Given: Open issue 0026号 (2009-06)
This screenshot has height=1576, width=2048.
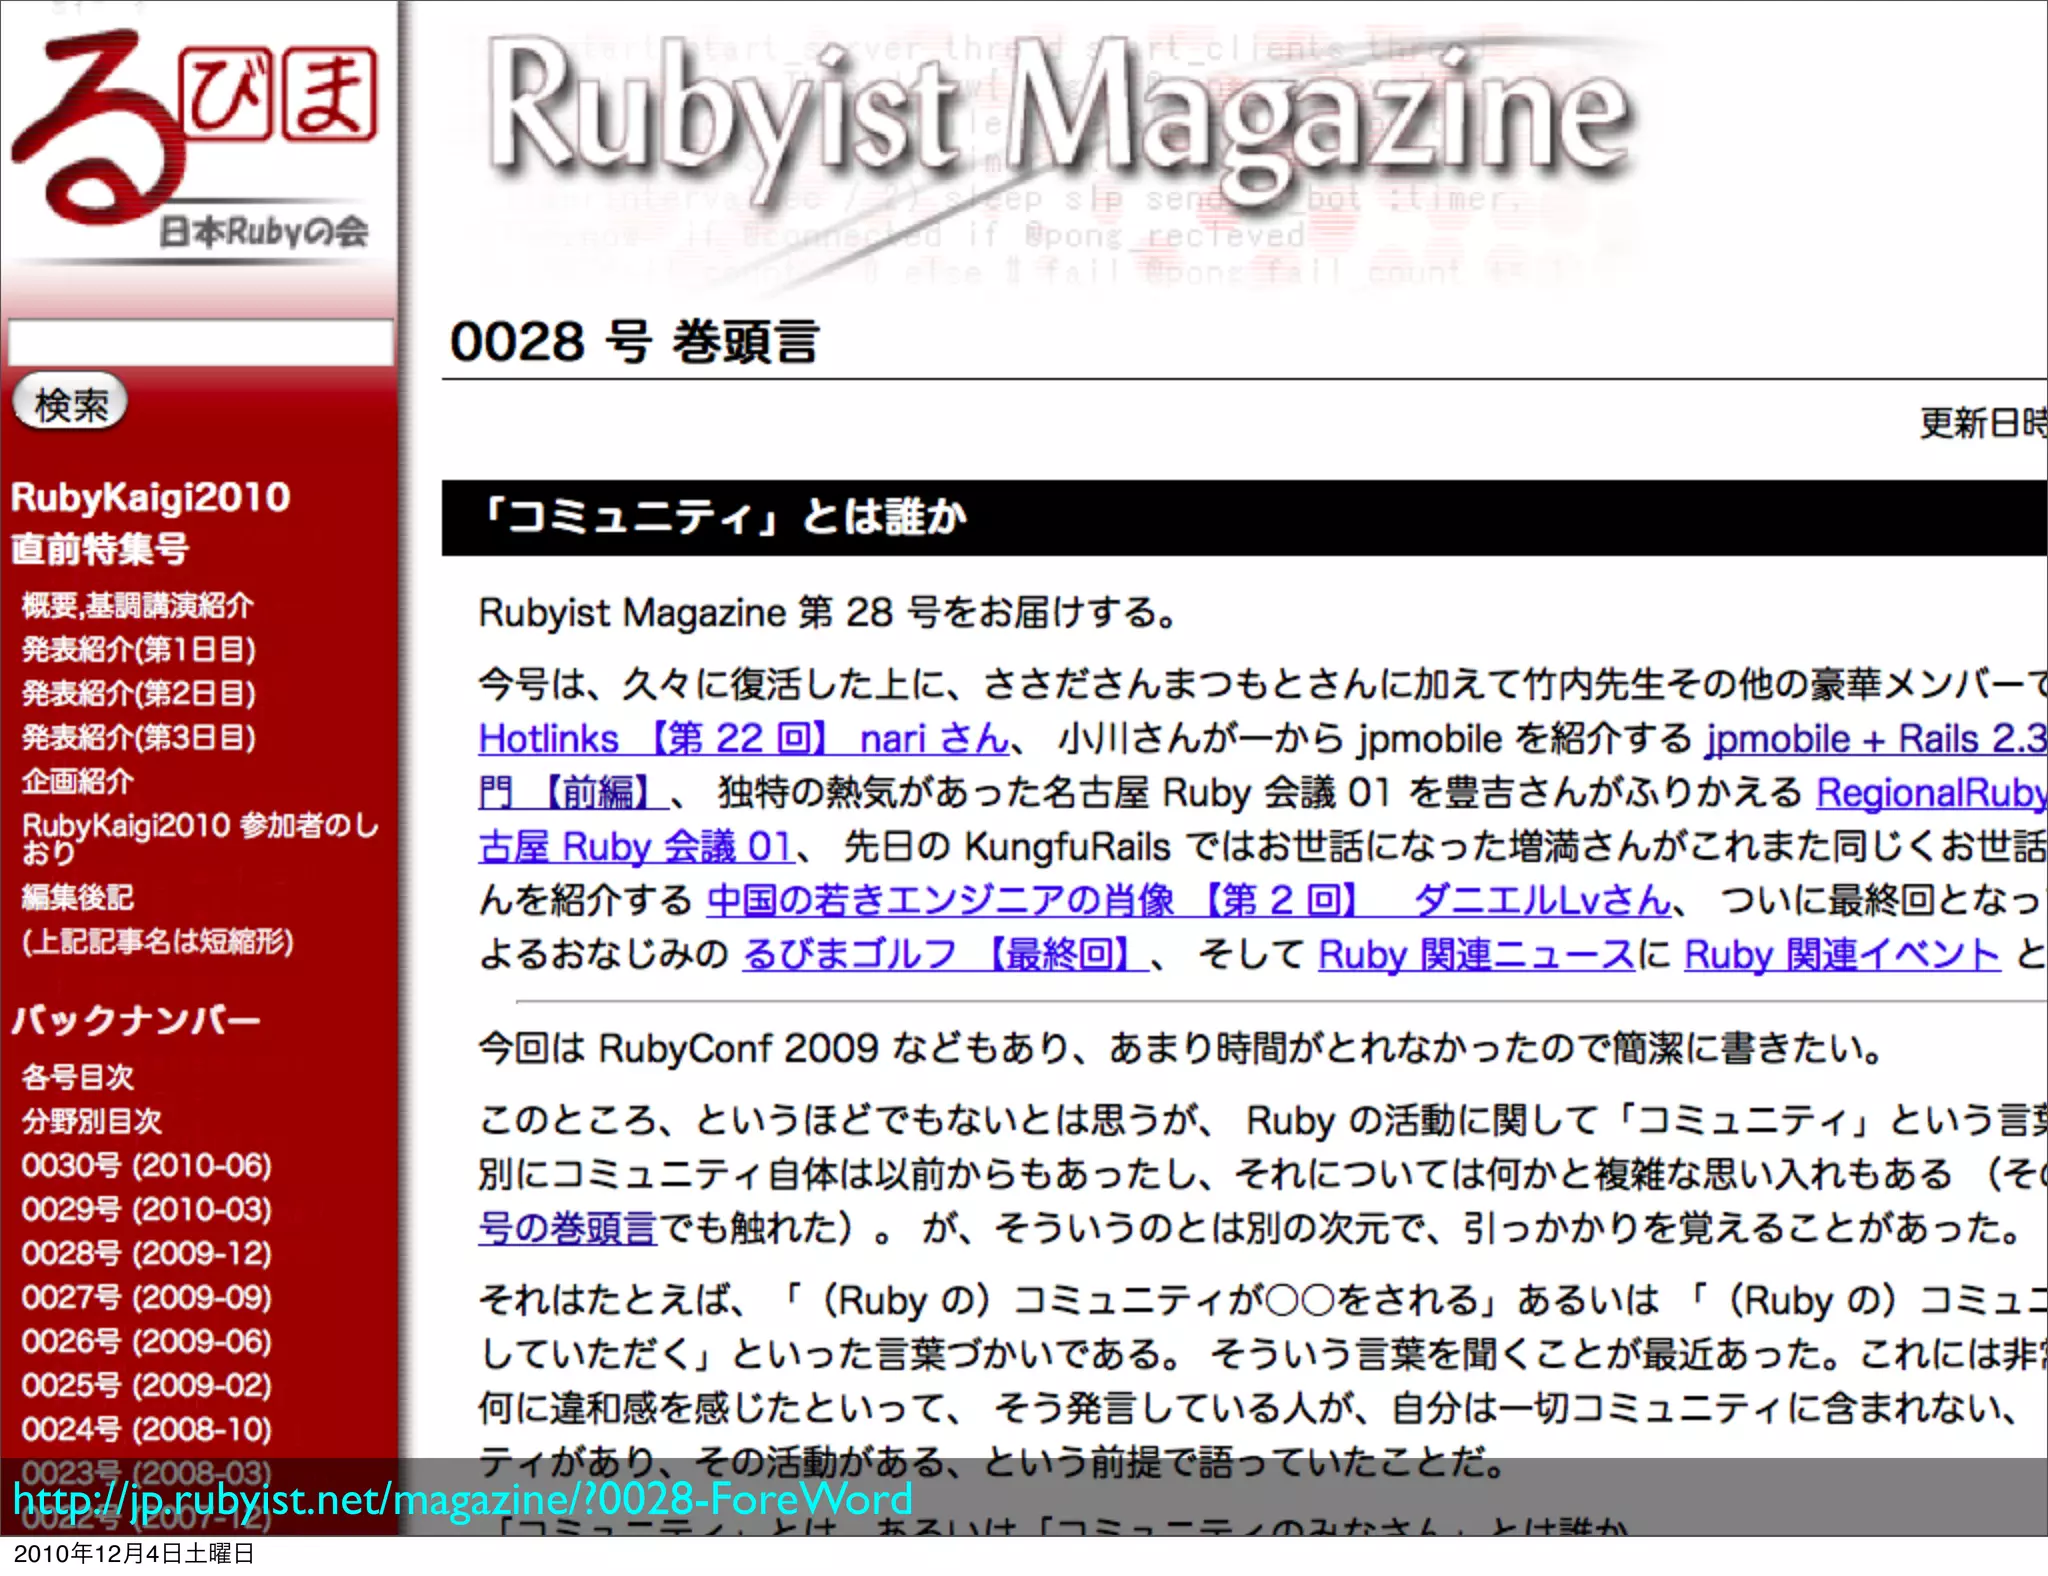Looking at the screenshot, I should (x=147, y=1342).
